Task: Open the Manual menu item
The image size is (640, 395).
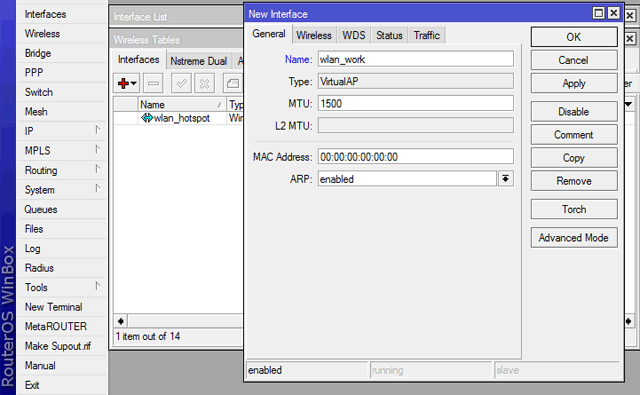Action: pos(62,366)
